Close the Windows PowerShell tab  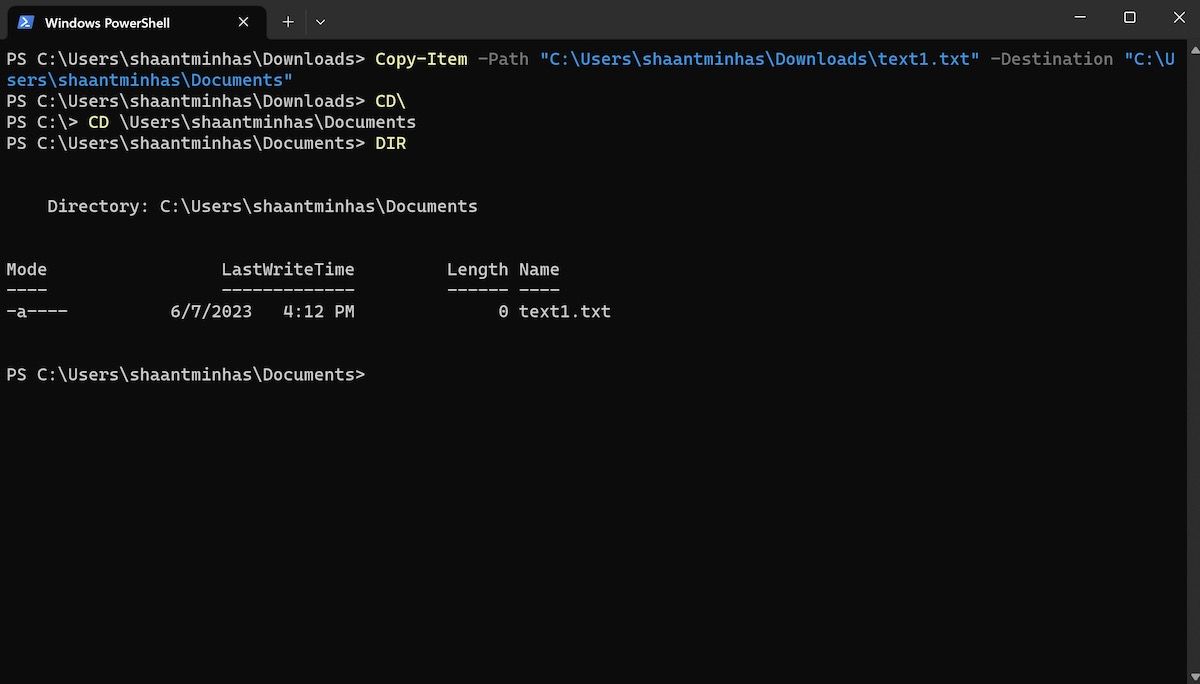pos(243,21)
